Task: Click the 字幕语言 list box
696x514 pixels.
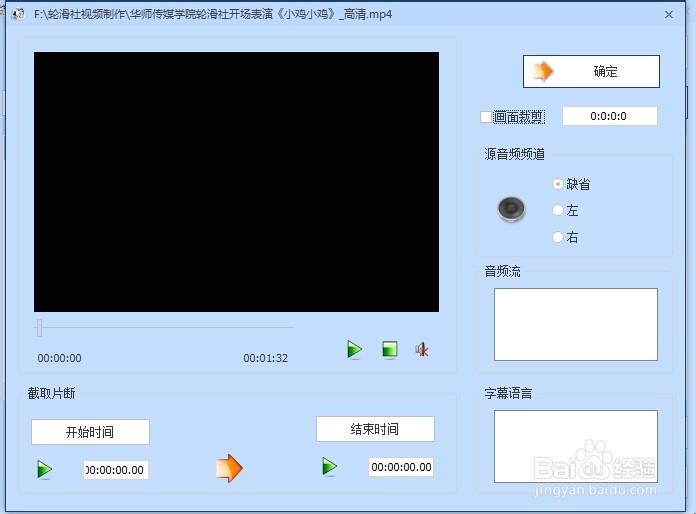Action: point(576,446)
